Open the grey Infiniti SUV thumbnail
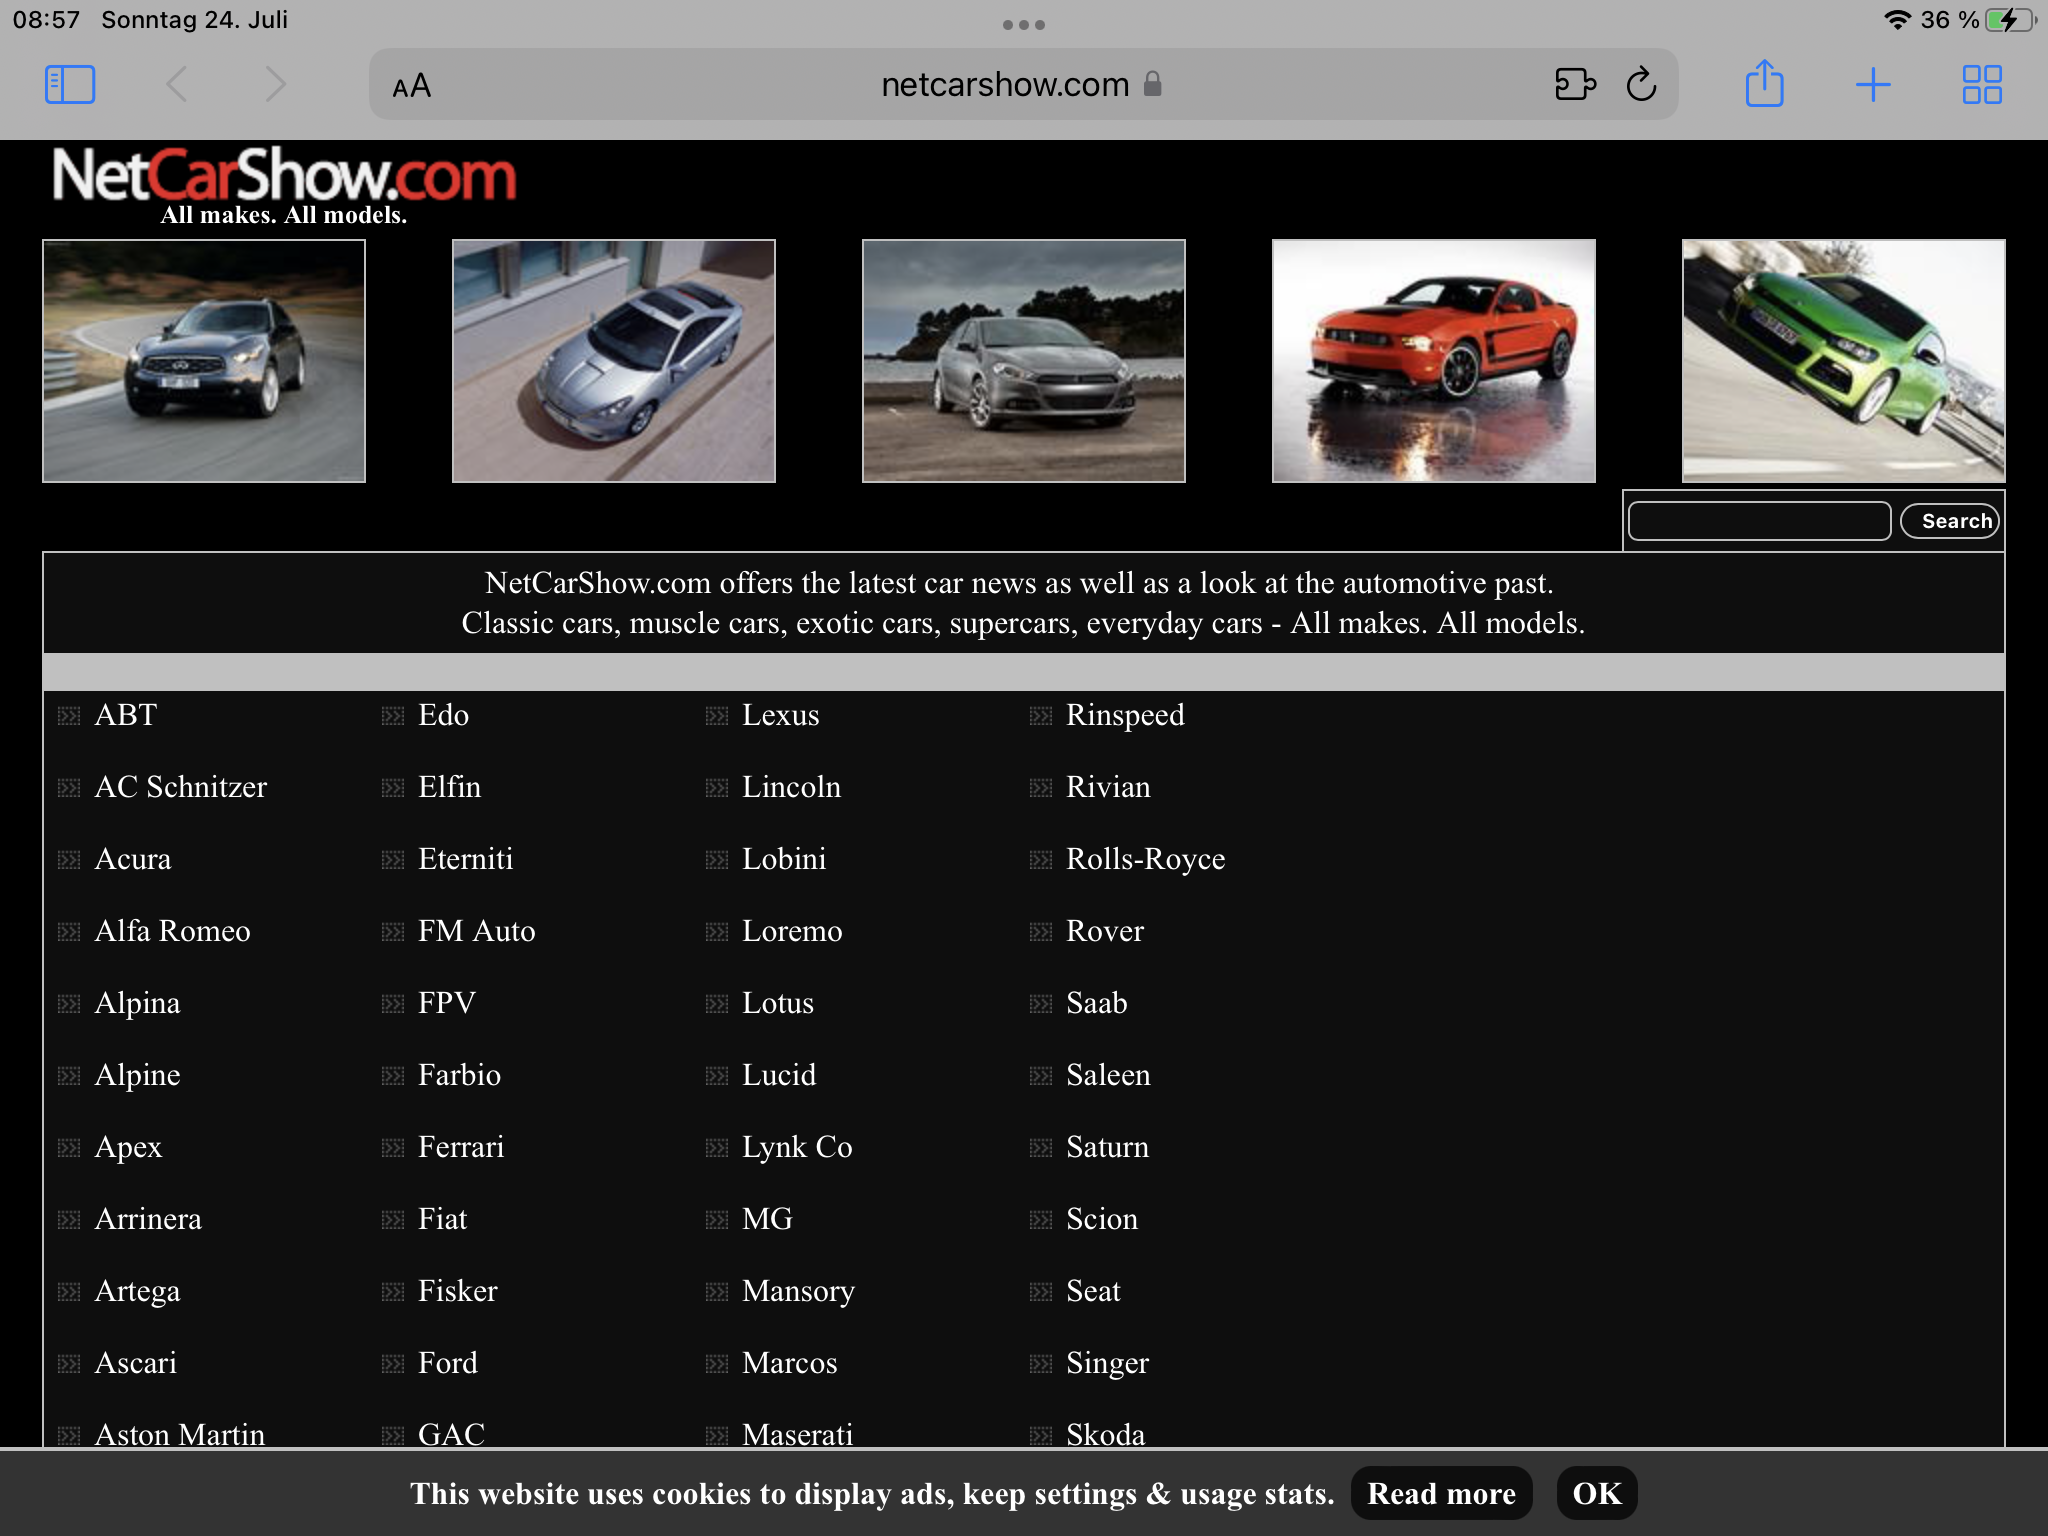This screenshot has height=1536, width=2048. [x=204, y=361]
